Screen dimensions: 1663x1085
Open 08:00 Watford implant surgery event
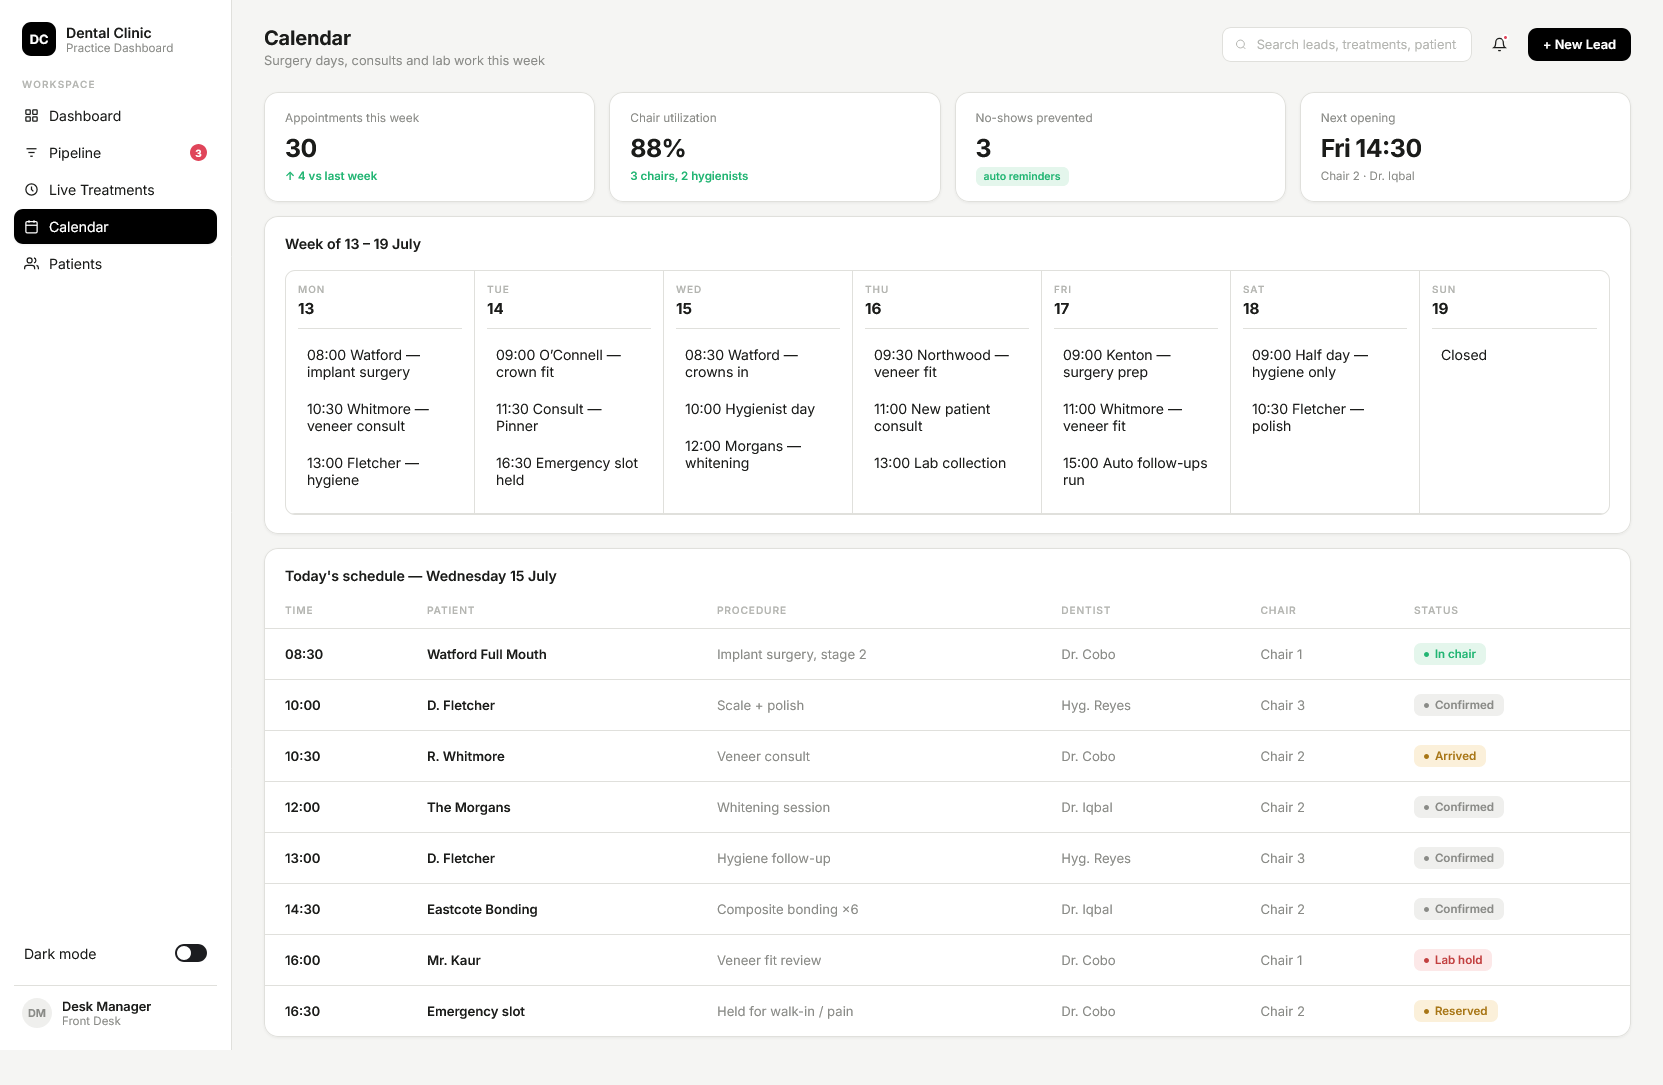(x=364, y=364)
